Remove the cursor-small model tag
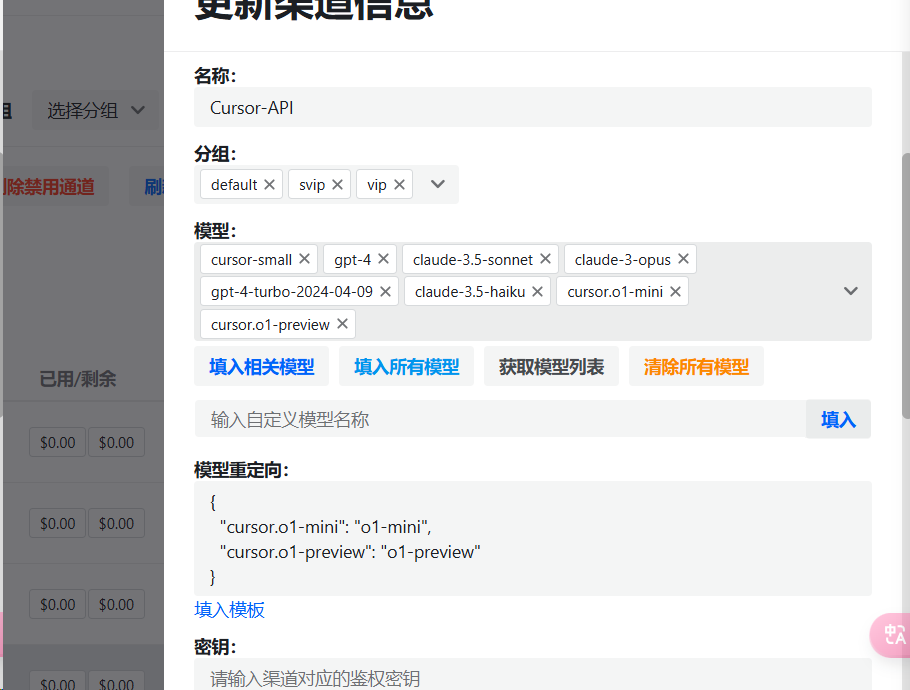Image resolution: width=910 pixels, height=690 pixels. 304,259
